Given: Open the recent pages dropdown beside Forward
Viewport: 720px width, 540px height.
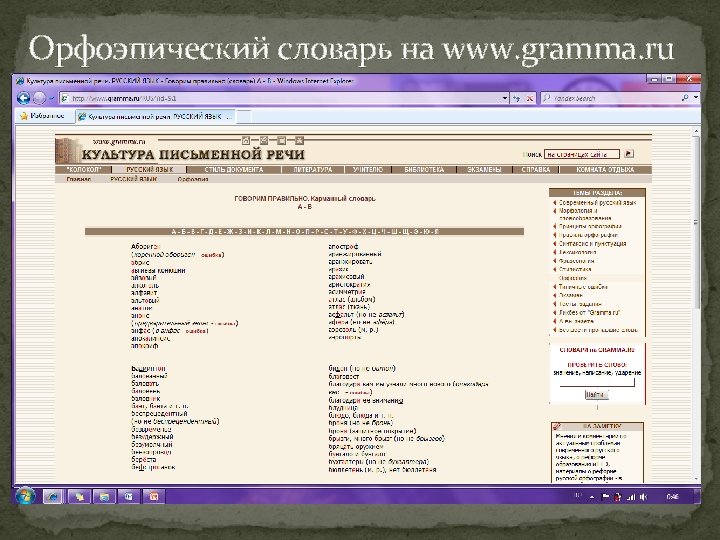Looking at the screenshot, I should point(52,98).
